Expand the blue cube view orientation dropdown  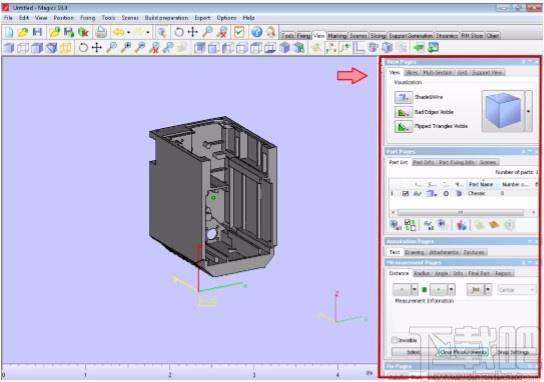528,111
